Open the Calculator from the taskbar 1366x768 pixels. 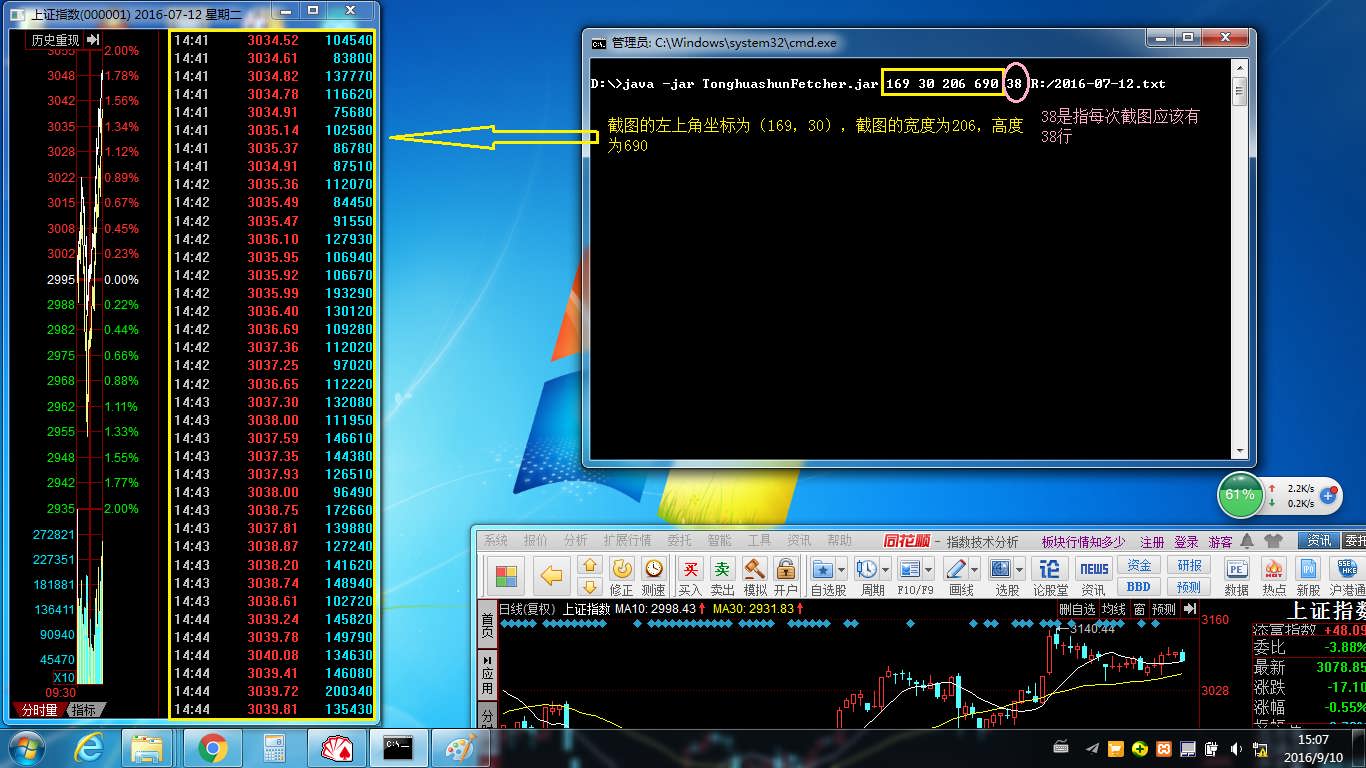coord(274,748)
